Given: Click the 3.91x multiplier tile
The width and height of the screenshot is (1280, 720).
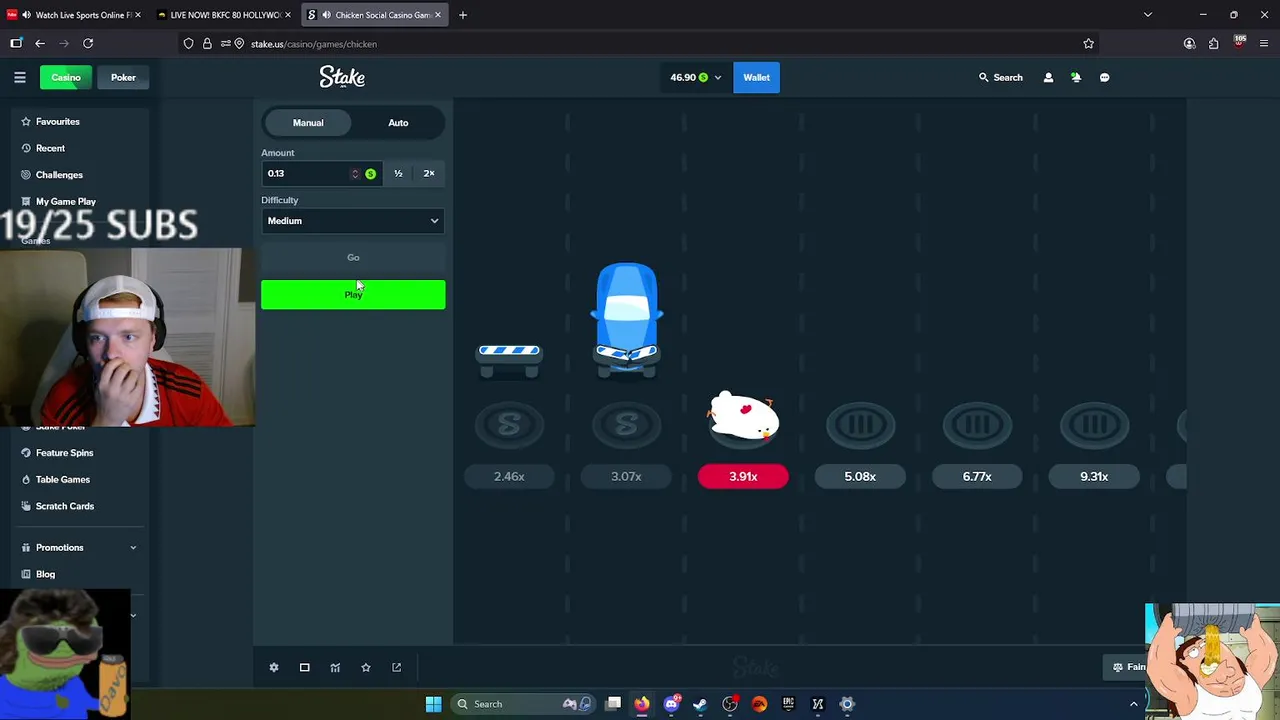Looking at the screenshot, I should click(743, 476).
